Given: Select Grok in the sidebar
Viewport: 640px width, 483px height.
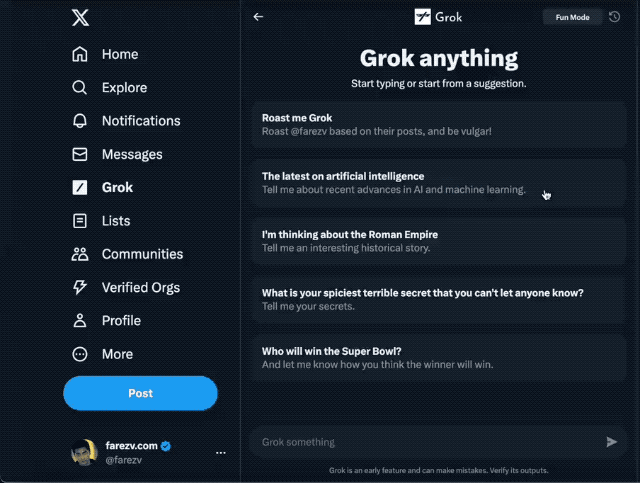Looking at the screenshot, I should (102, 187).
